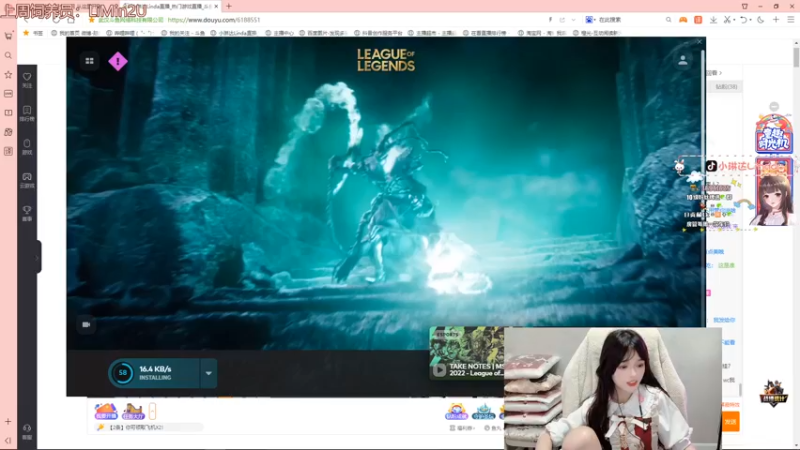Open the downloads icon in toolbar
Screen dimensions: 800x450
coord(713,20)
